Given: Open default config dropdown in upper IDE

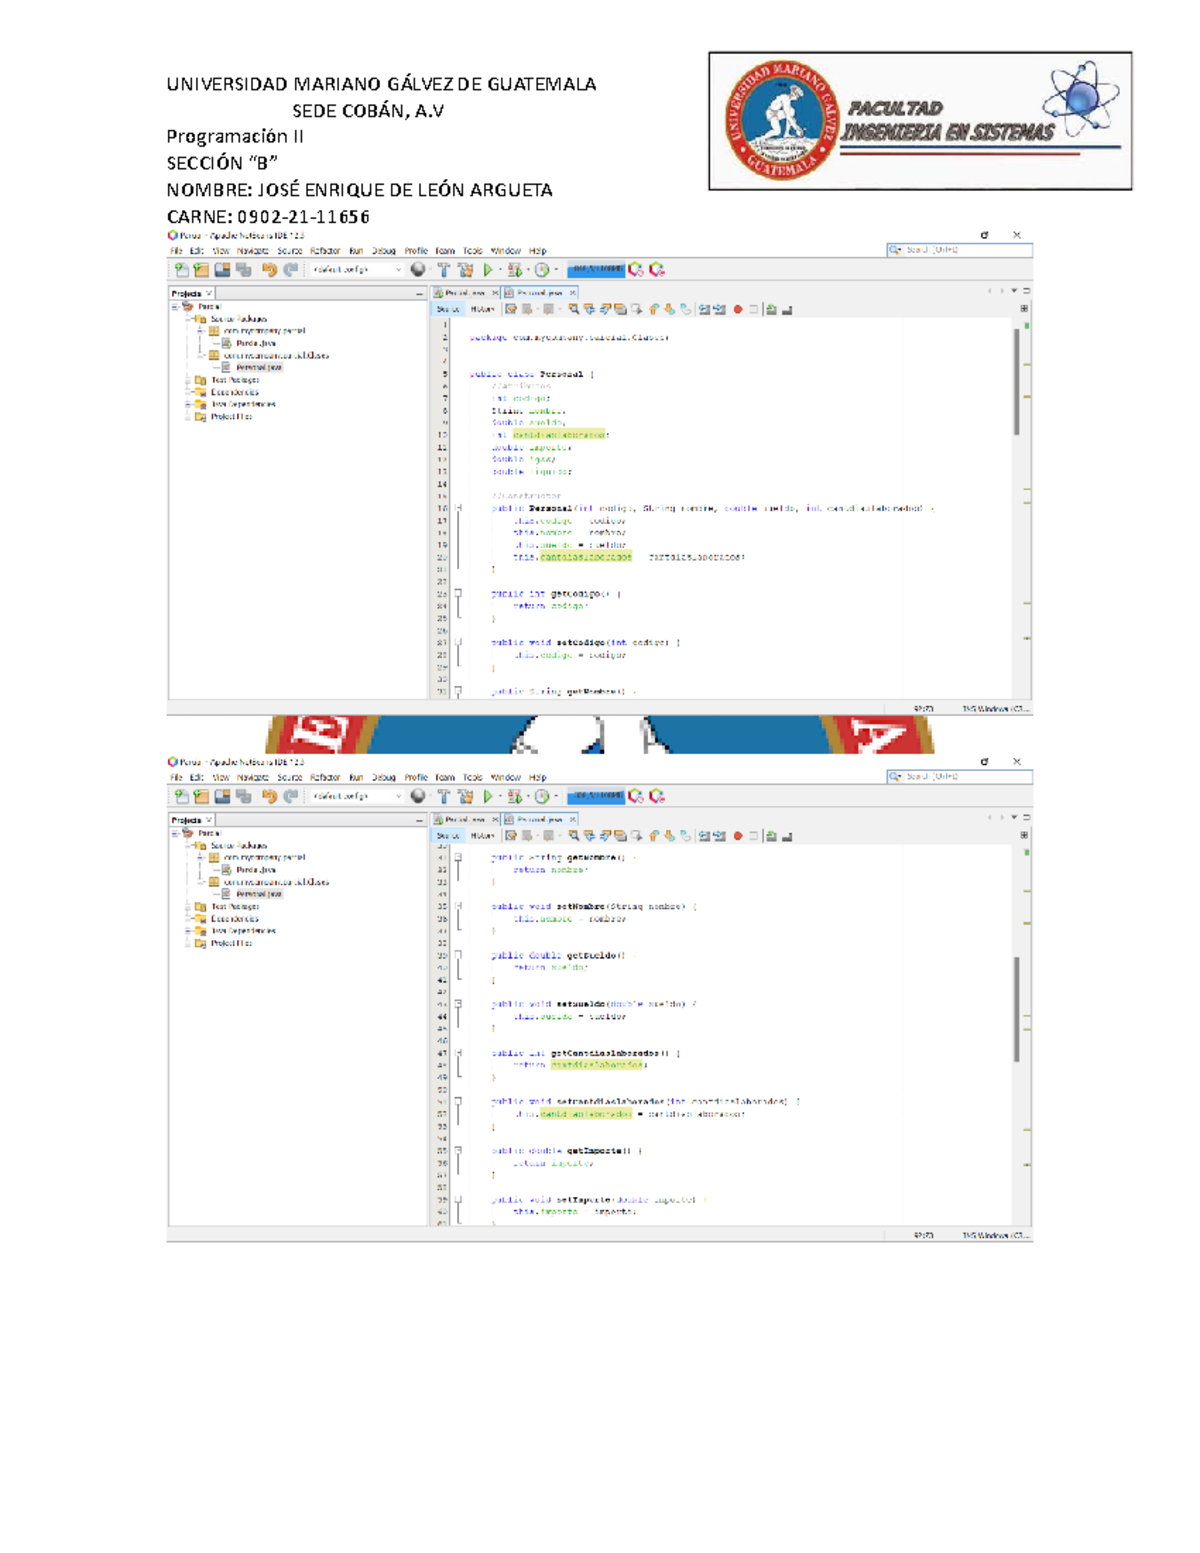Looking at the screenshot, I should (357, 270).
